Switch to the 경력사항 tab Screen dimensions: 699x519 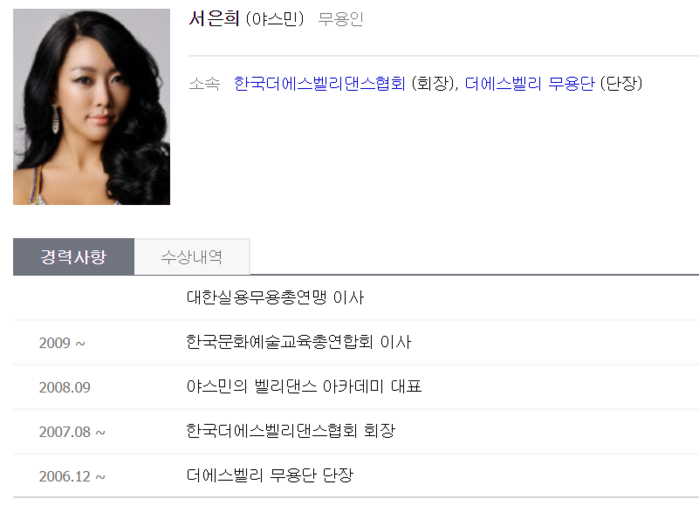[74, 257]
